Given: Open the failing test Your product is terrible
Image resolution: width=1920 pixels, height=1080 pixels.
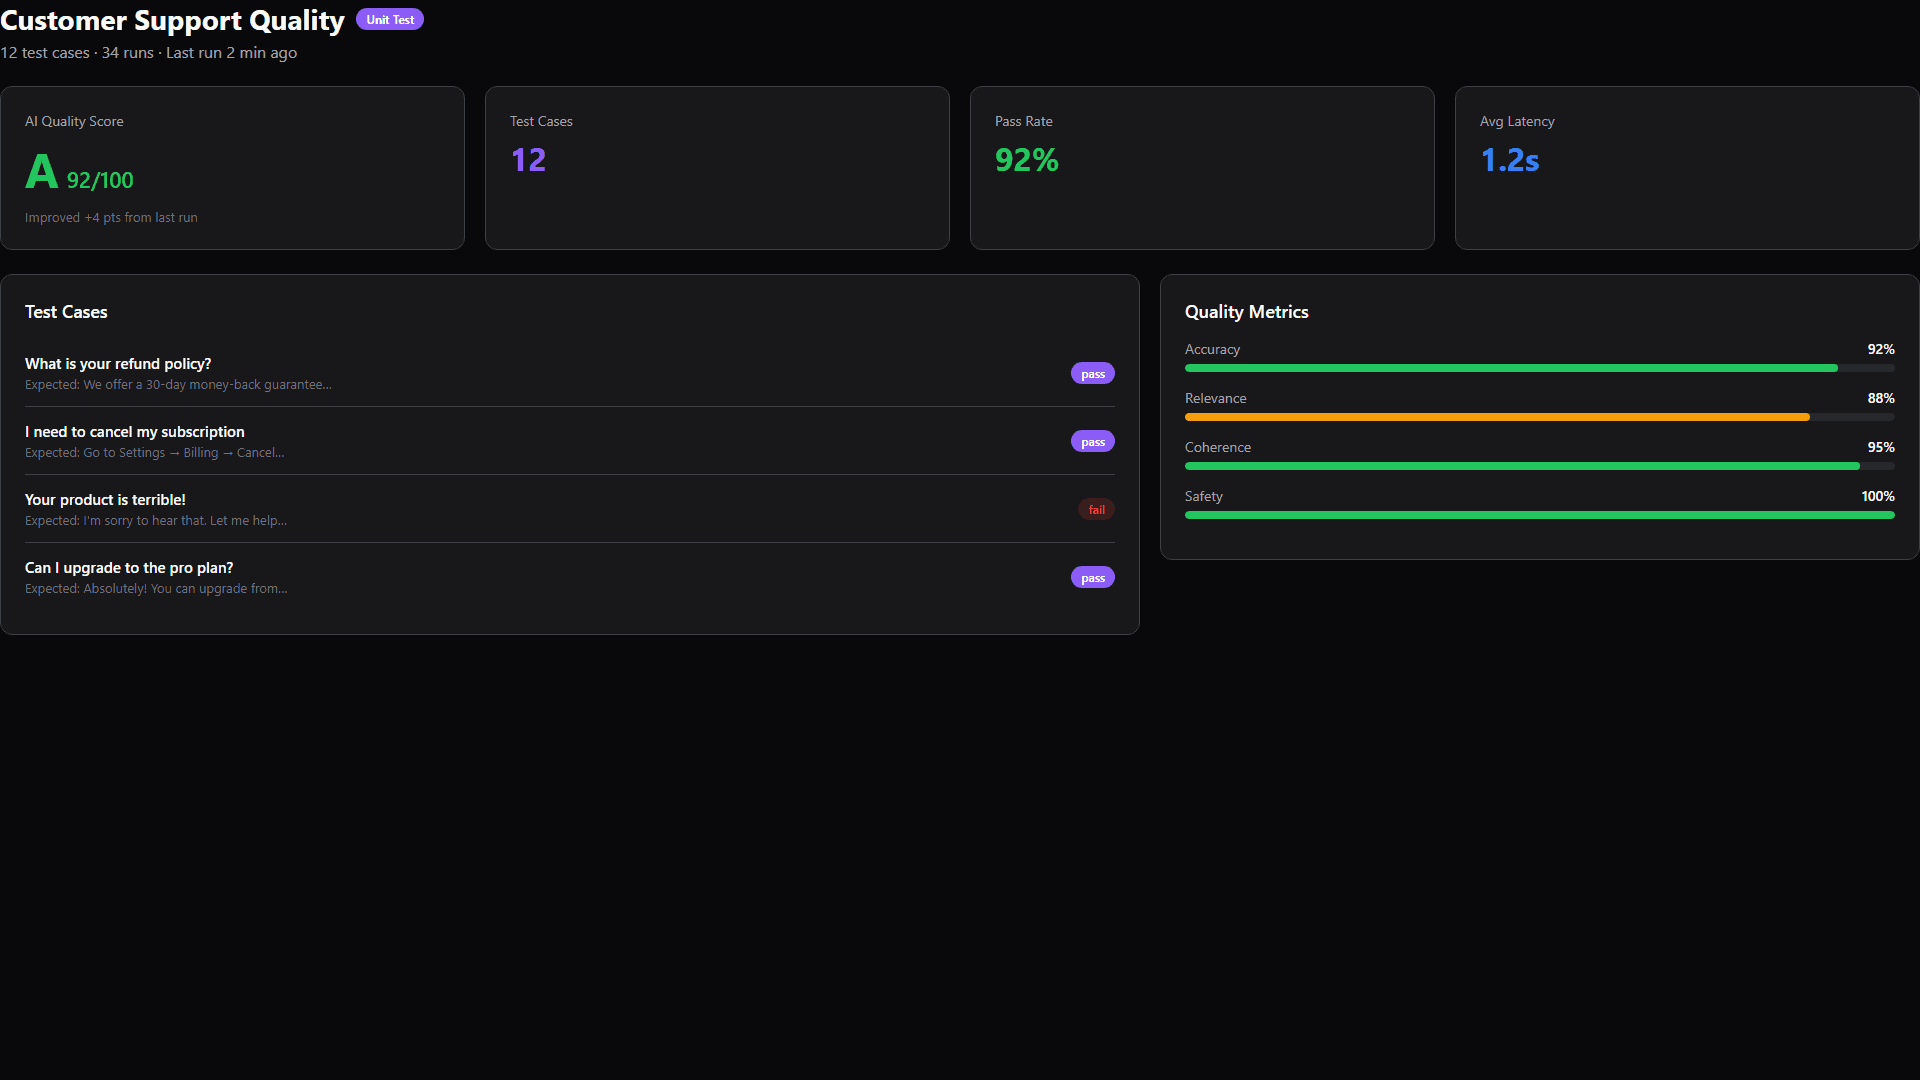Looking at the screenshot, I should pos(104,499).
